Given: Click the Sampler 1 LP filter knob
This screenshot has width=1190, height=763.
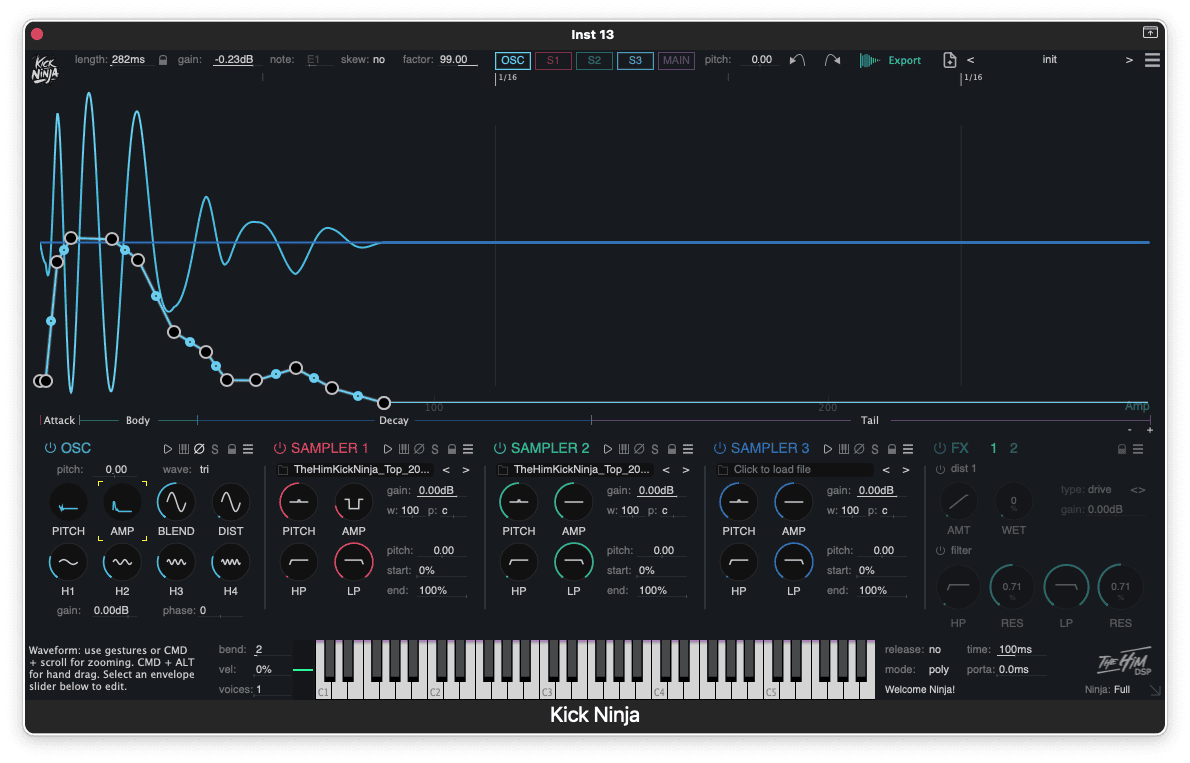Looking at the screenshot, I should (354, 563).
